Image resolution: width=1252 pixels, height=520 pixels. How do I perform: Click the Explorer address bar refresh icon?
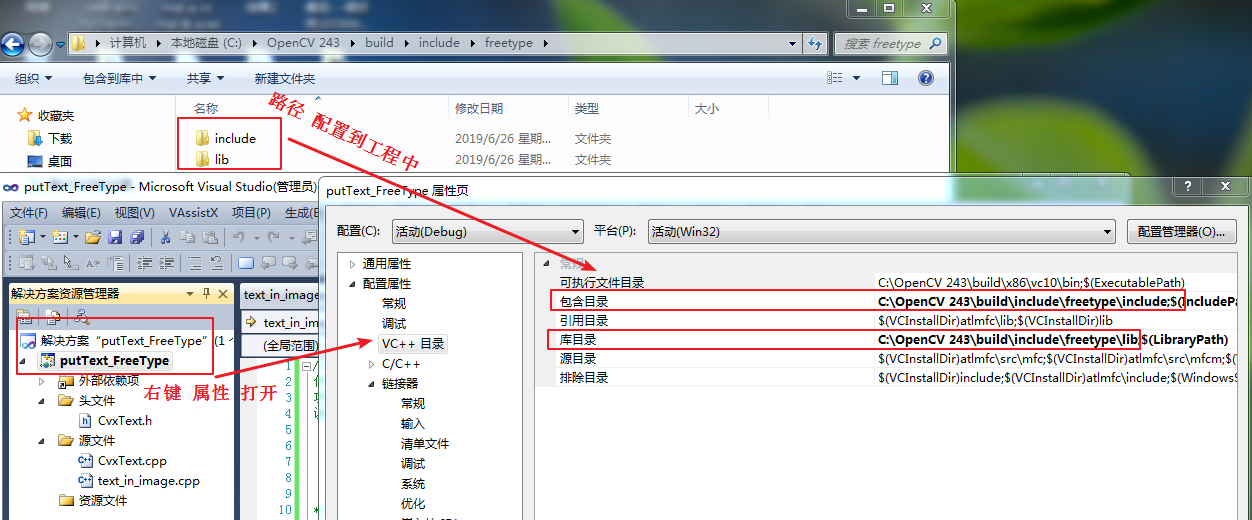point(815,44)
